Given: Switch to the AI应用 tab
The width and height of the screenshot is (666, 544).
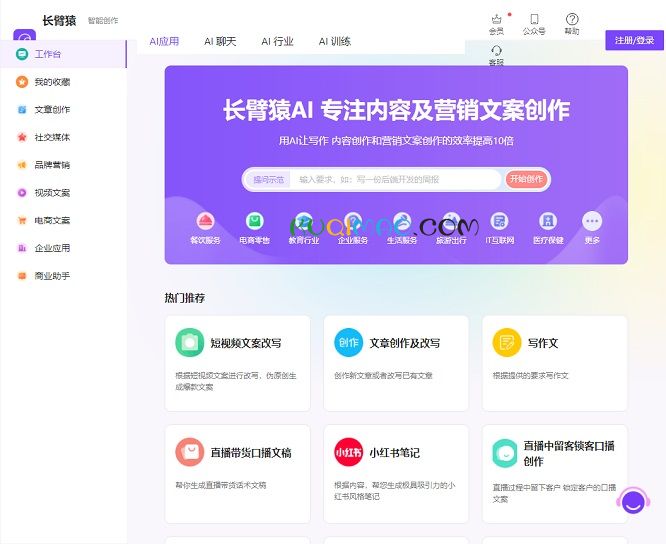Looking at the screenshot, I should 164,42.
